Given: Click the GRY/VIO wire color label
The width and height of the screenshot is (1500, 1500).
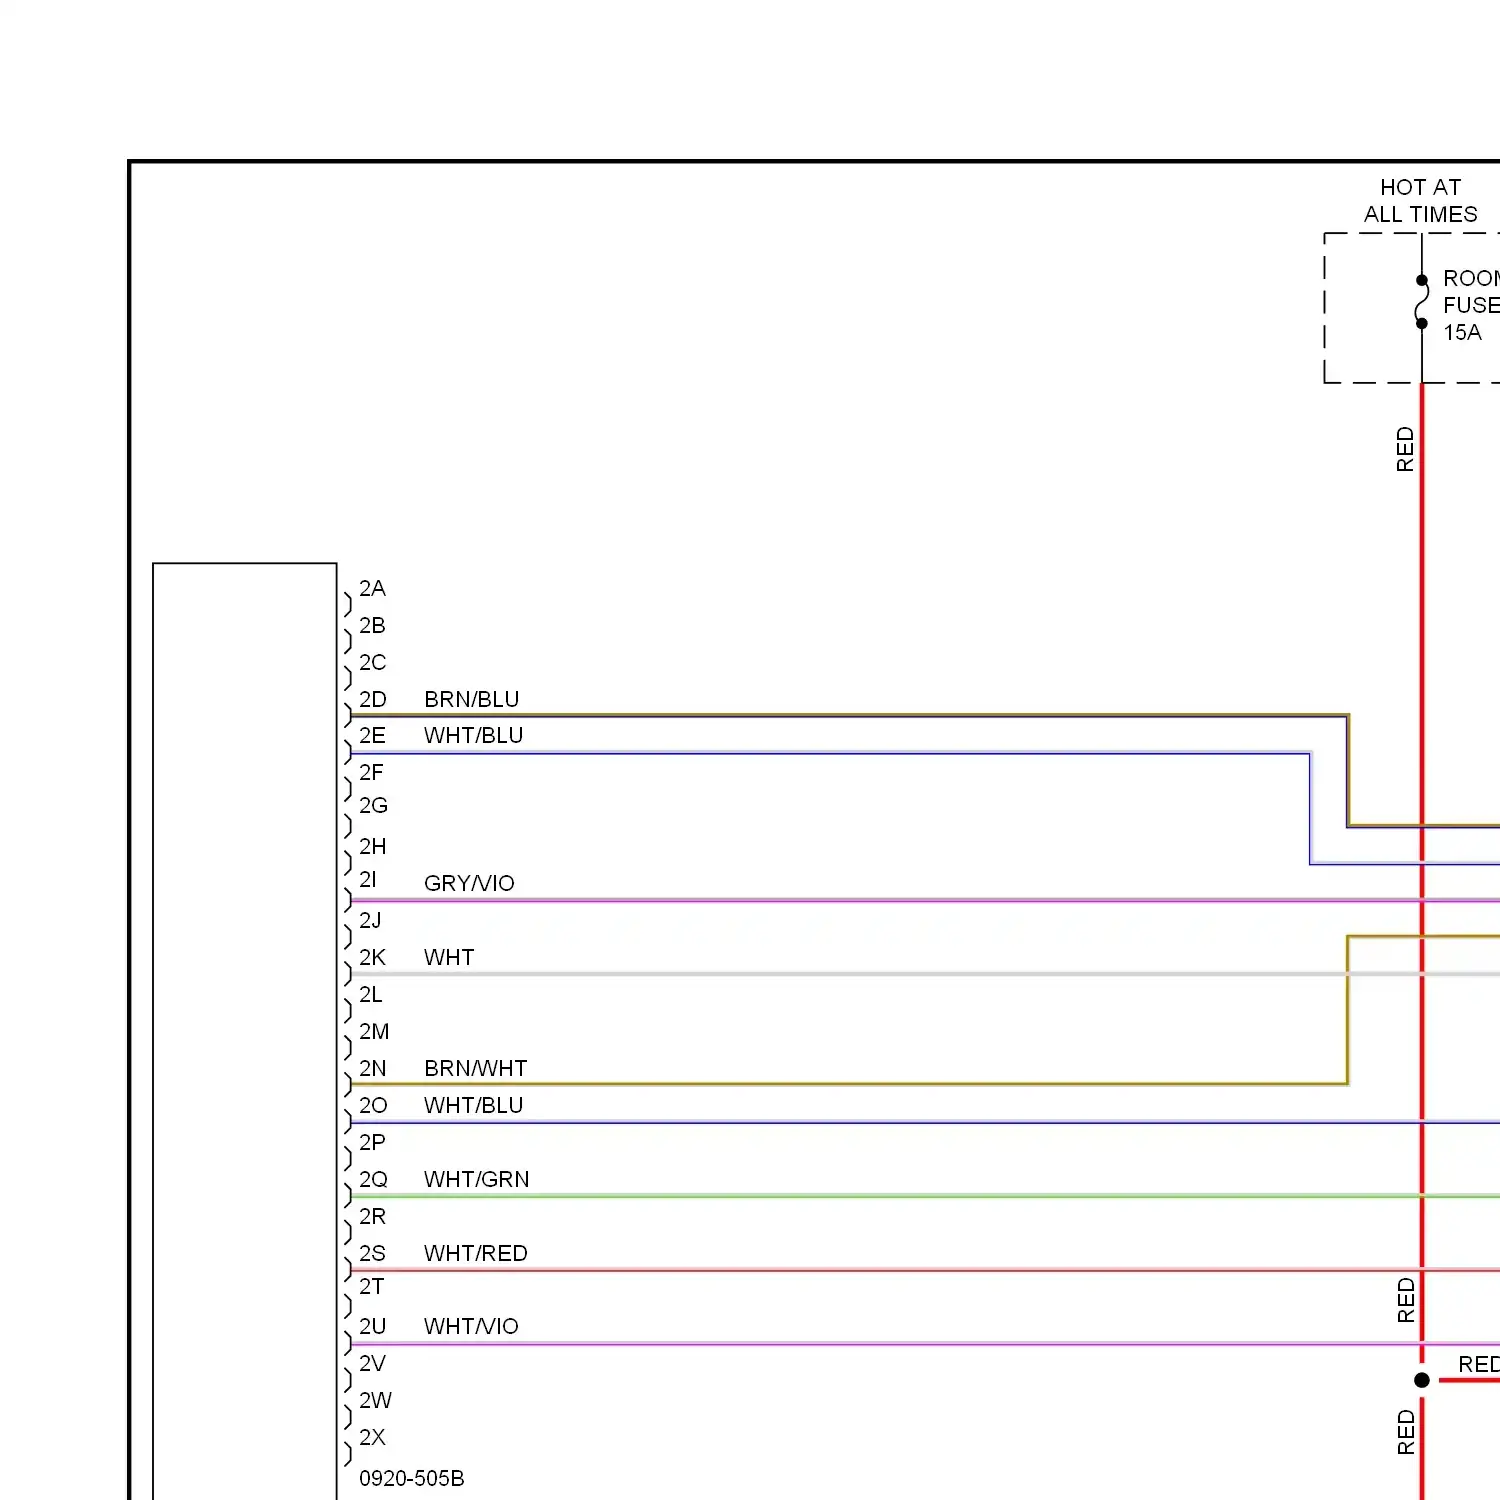Looking at the screenshot, I should pyautogui.click(x=469, y=883).
